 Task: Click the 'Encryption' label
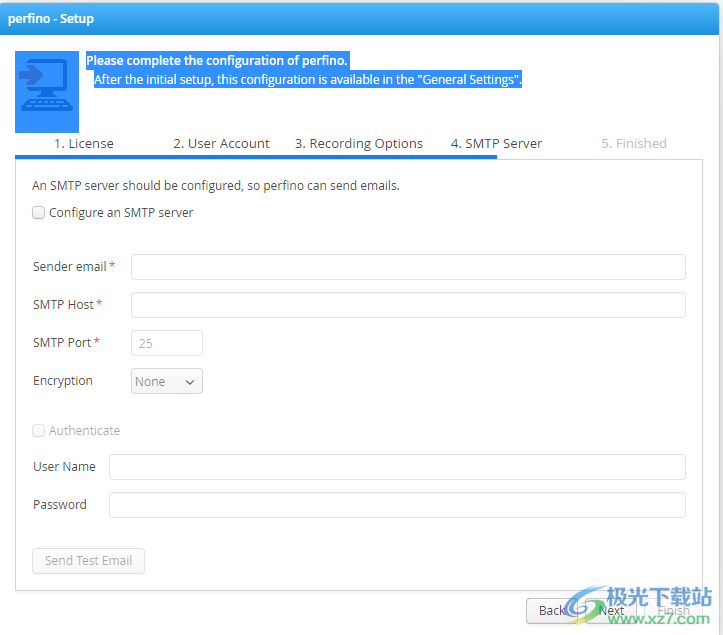pyautogui.click(x=63, y=381)
